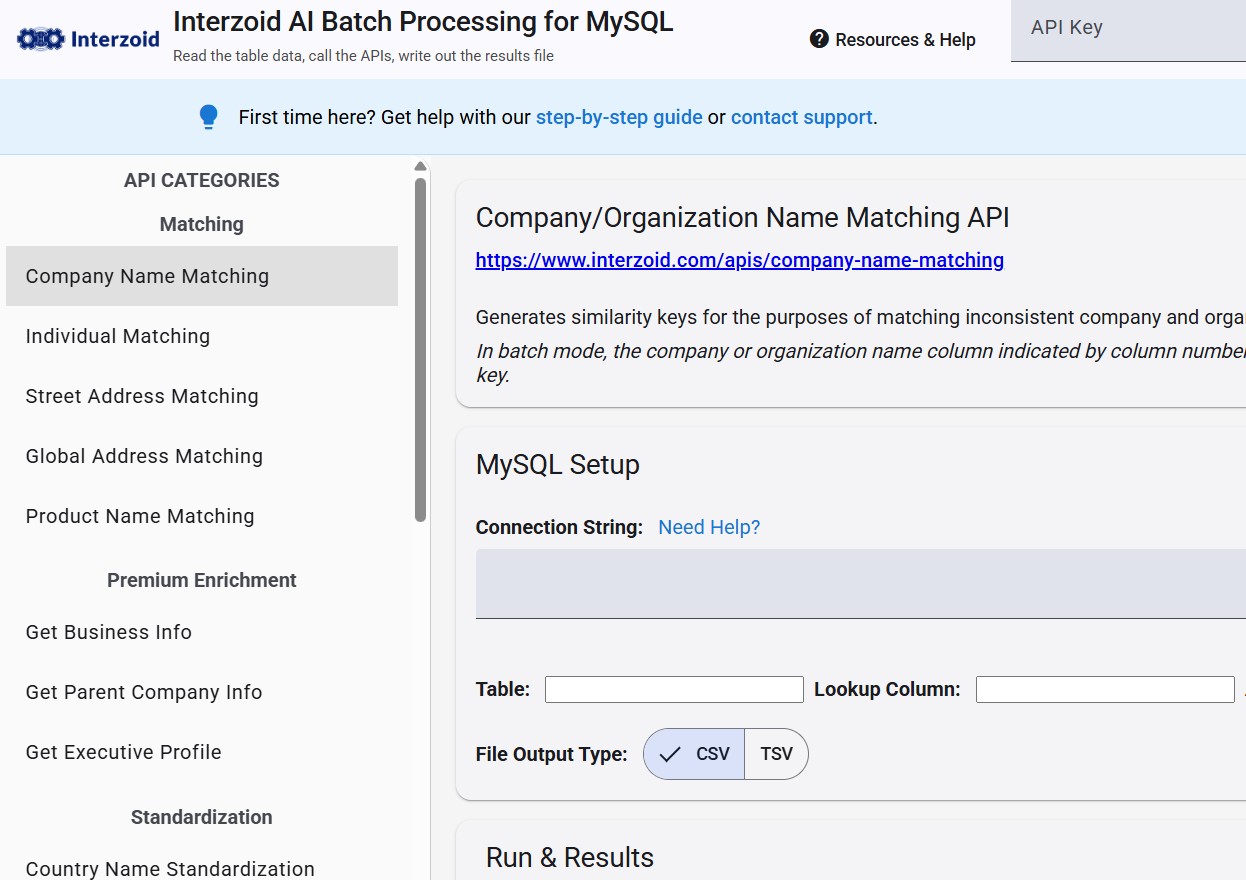Open Get Parent Company Info
This screenshot has width=1246, height=880.
(202, 692)
